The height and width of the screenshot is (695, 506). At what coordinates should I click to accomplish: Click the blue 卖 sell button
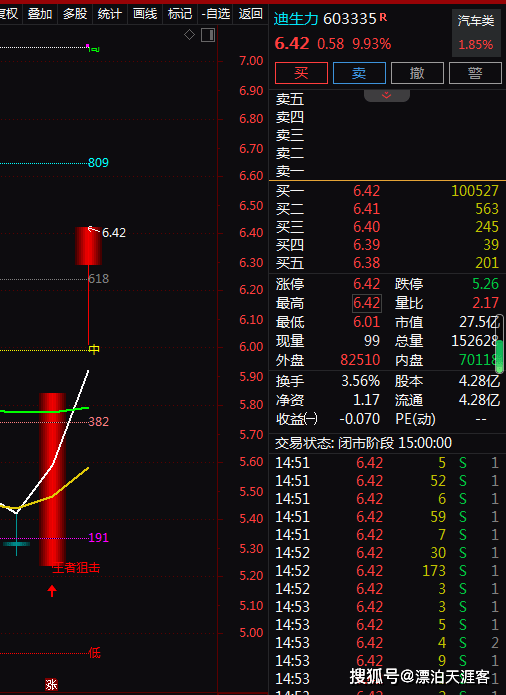click(x=359, y=73)
